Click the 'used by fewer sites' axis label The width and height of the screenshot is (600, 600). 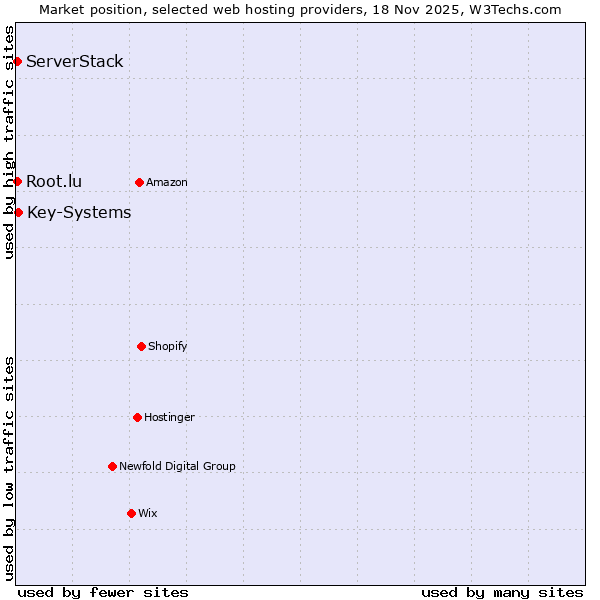tap(103, 593)
